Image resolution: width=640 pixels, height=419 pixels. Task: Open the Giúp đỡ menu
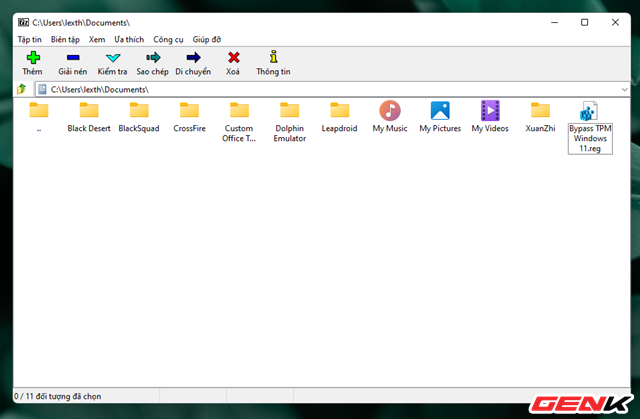(x=207, y=39)
